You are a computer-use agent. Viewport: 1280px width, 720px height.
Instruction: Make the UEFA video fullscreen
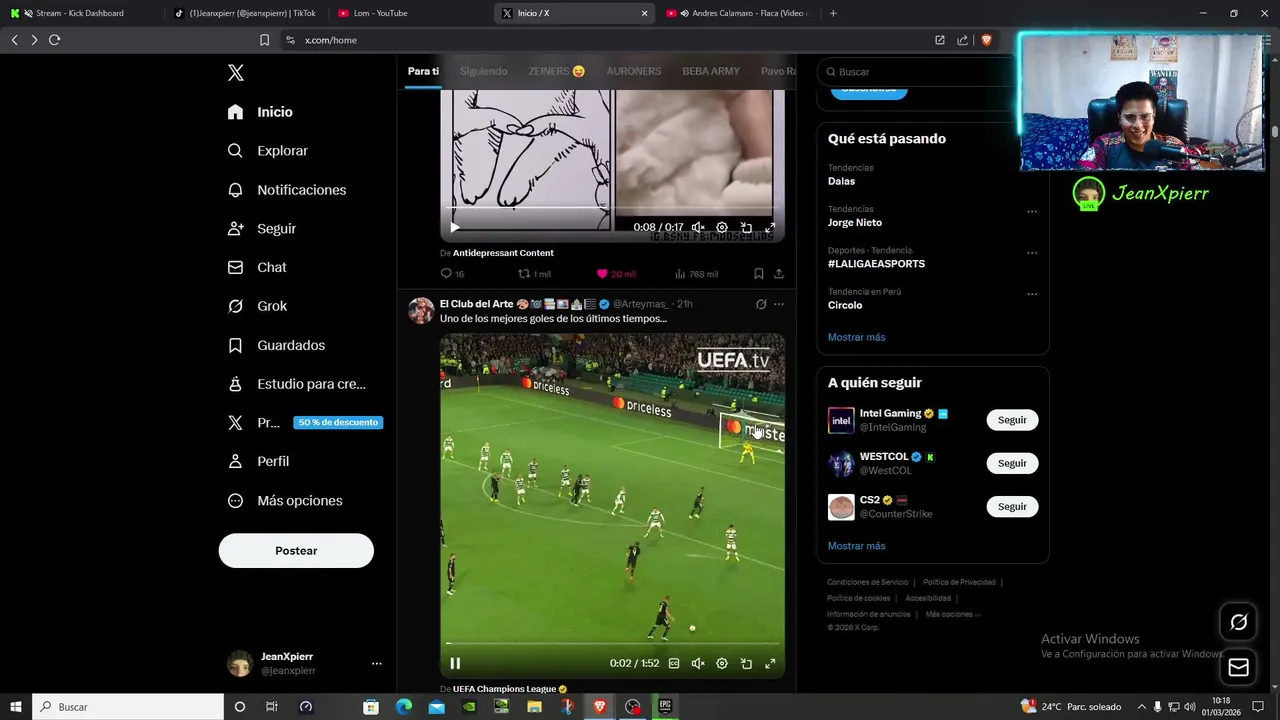tap(770, 663)
